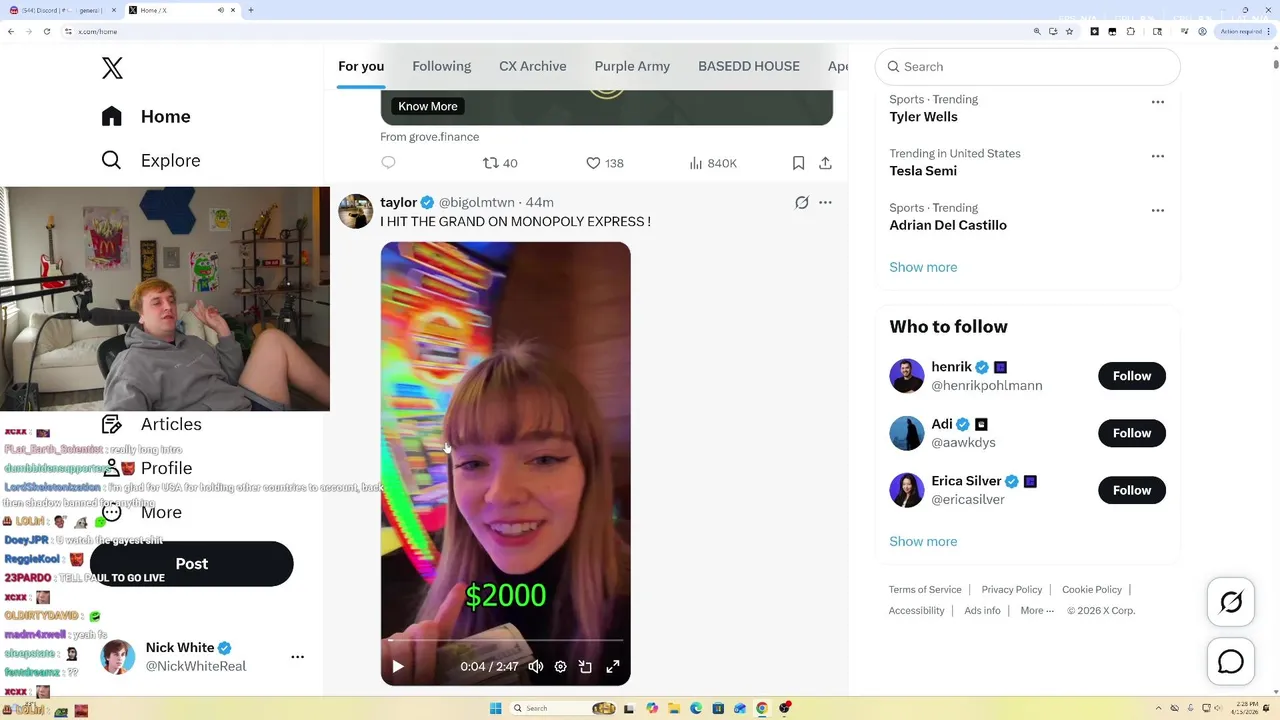
Task: Click the Grok icon on taylor's post
Action: (x=802, y=202)
